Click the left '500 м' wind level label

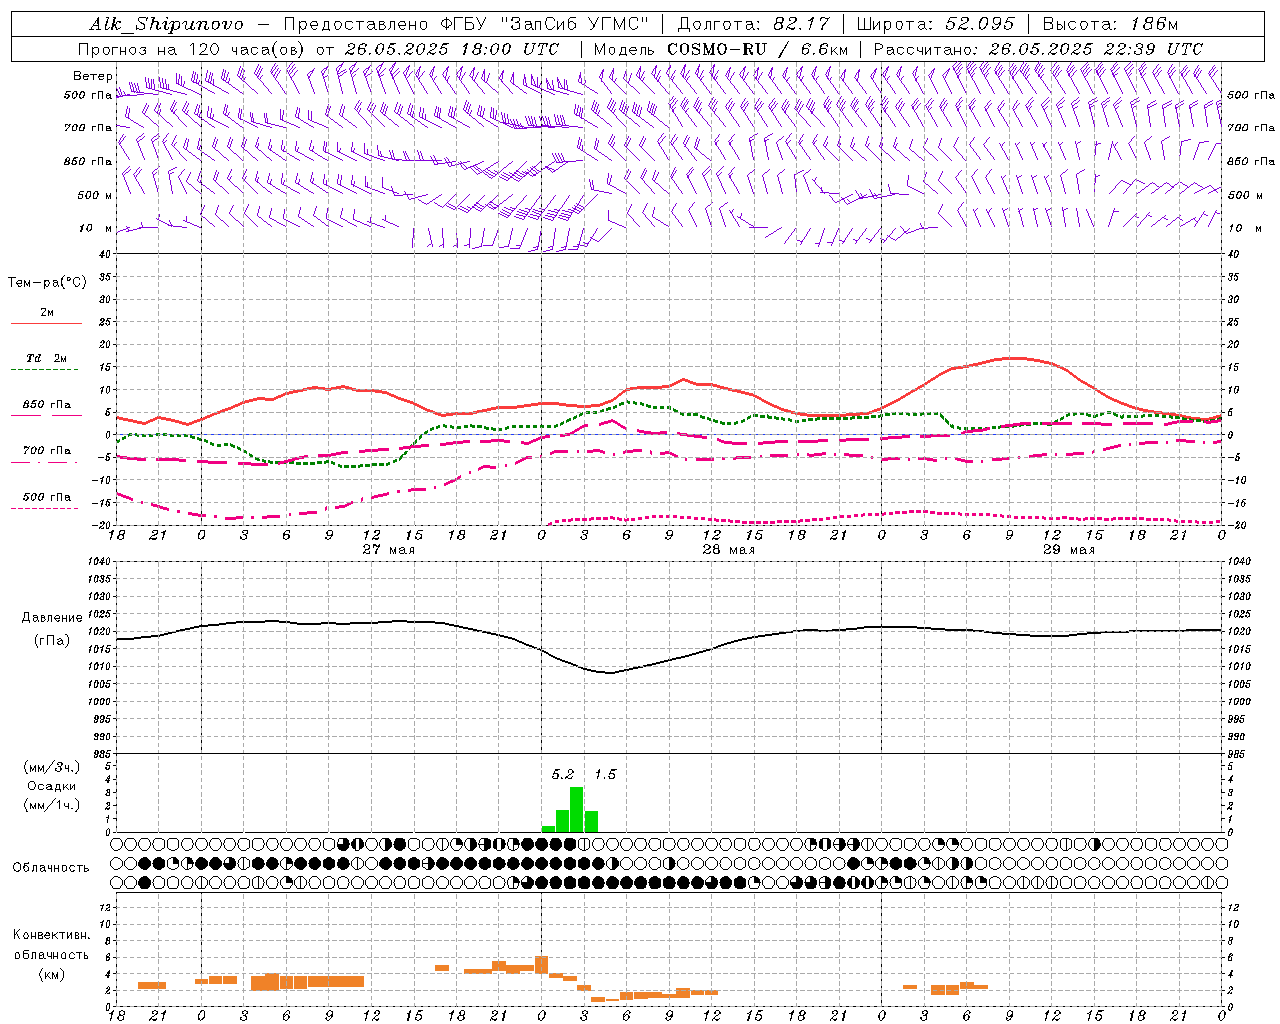(x=95, y=195)
